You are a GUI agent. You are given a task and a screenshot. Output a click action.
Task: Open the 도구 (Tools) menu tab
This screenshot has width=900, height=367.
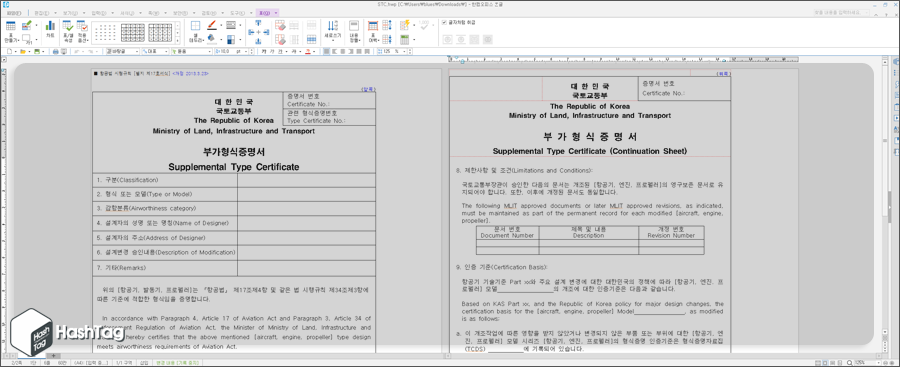tap(238, 13)
